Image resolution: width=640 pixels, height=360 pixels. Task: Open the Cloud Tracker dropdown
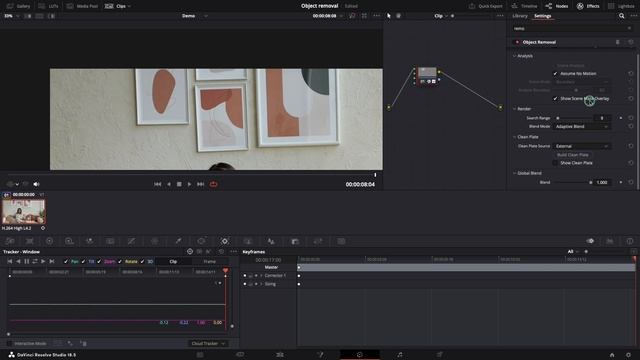click(208, 344)
